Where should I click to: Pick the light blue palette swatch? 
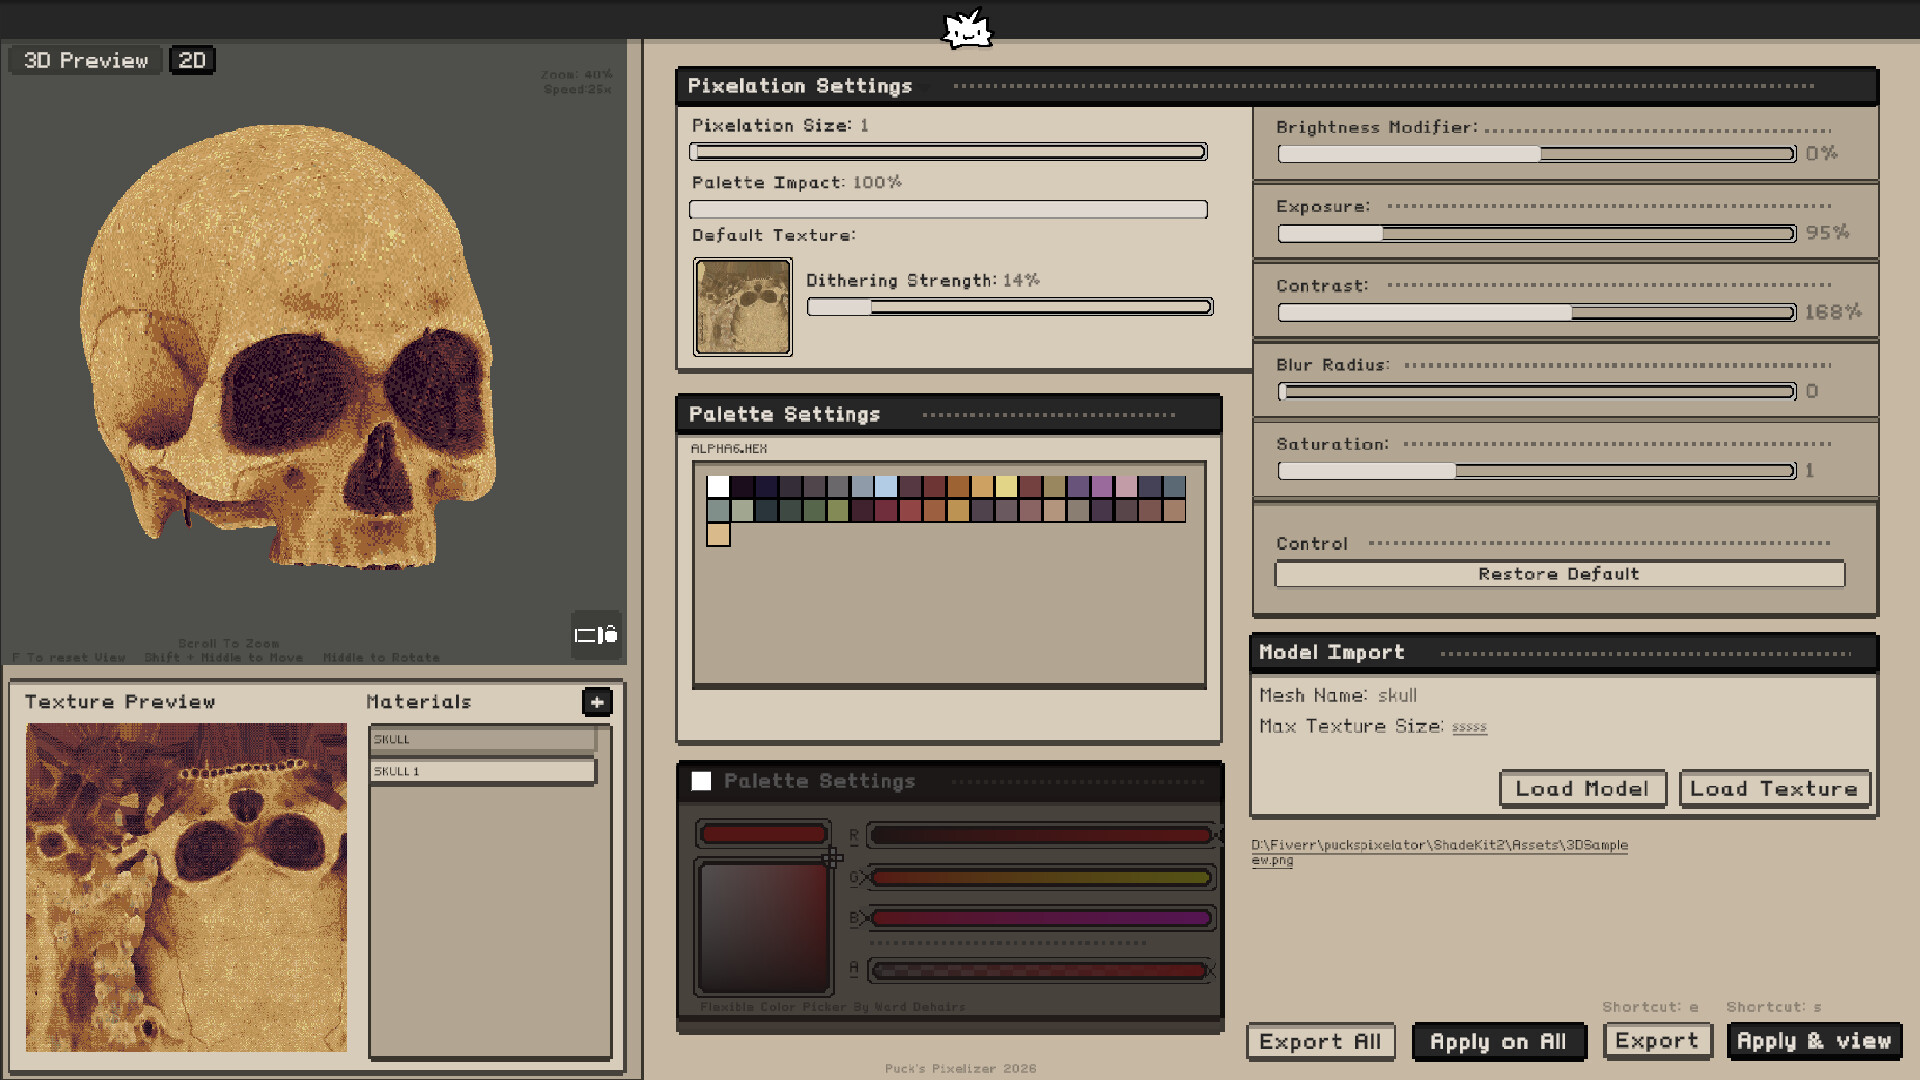tap(886, 487)
